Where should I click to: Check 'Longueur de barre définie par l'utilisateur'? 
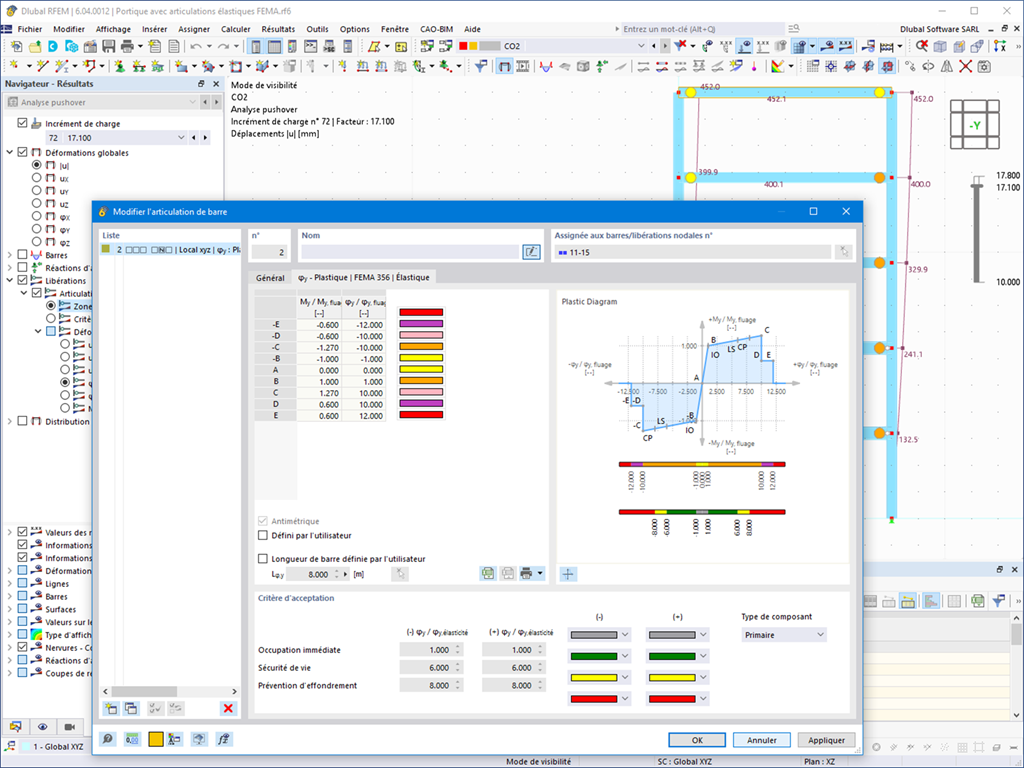(x=263, y=559)
